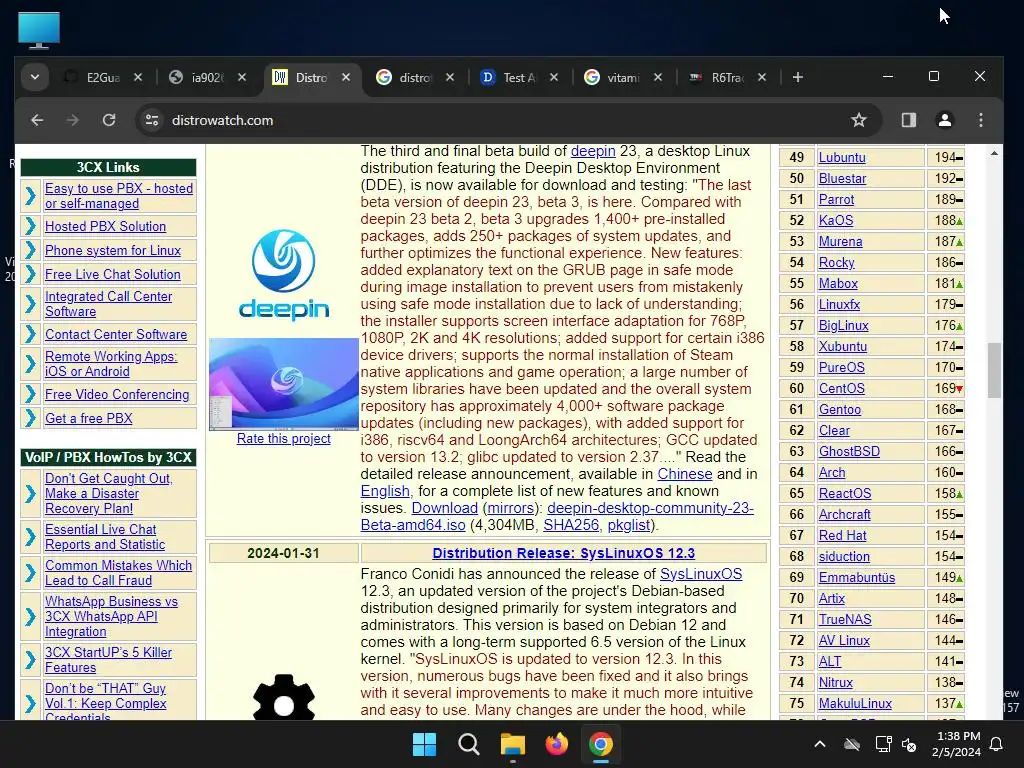Open Common Mistakes Which Lead to Call Fraud
Image resolution: width=1024 pixels, height=768 pixels.
click(118, 573)
